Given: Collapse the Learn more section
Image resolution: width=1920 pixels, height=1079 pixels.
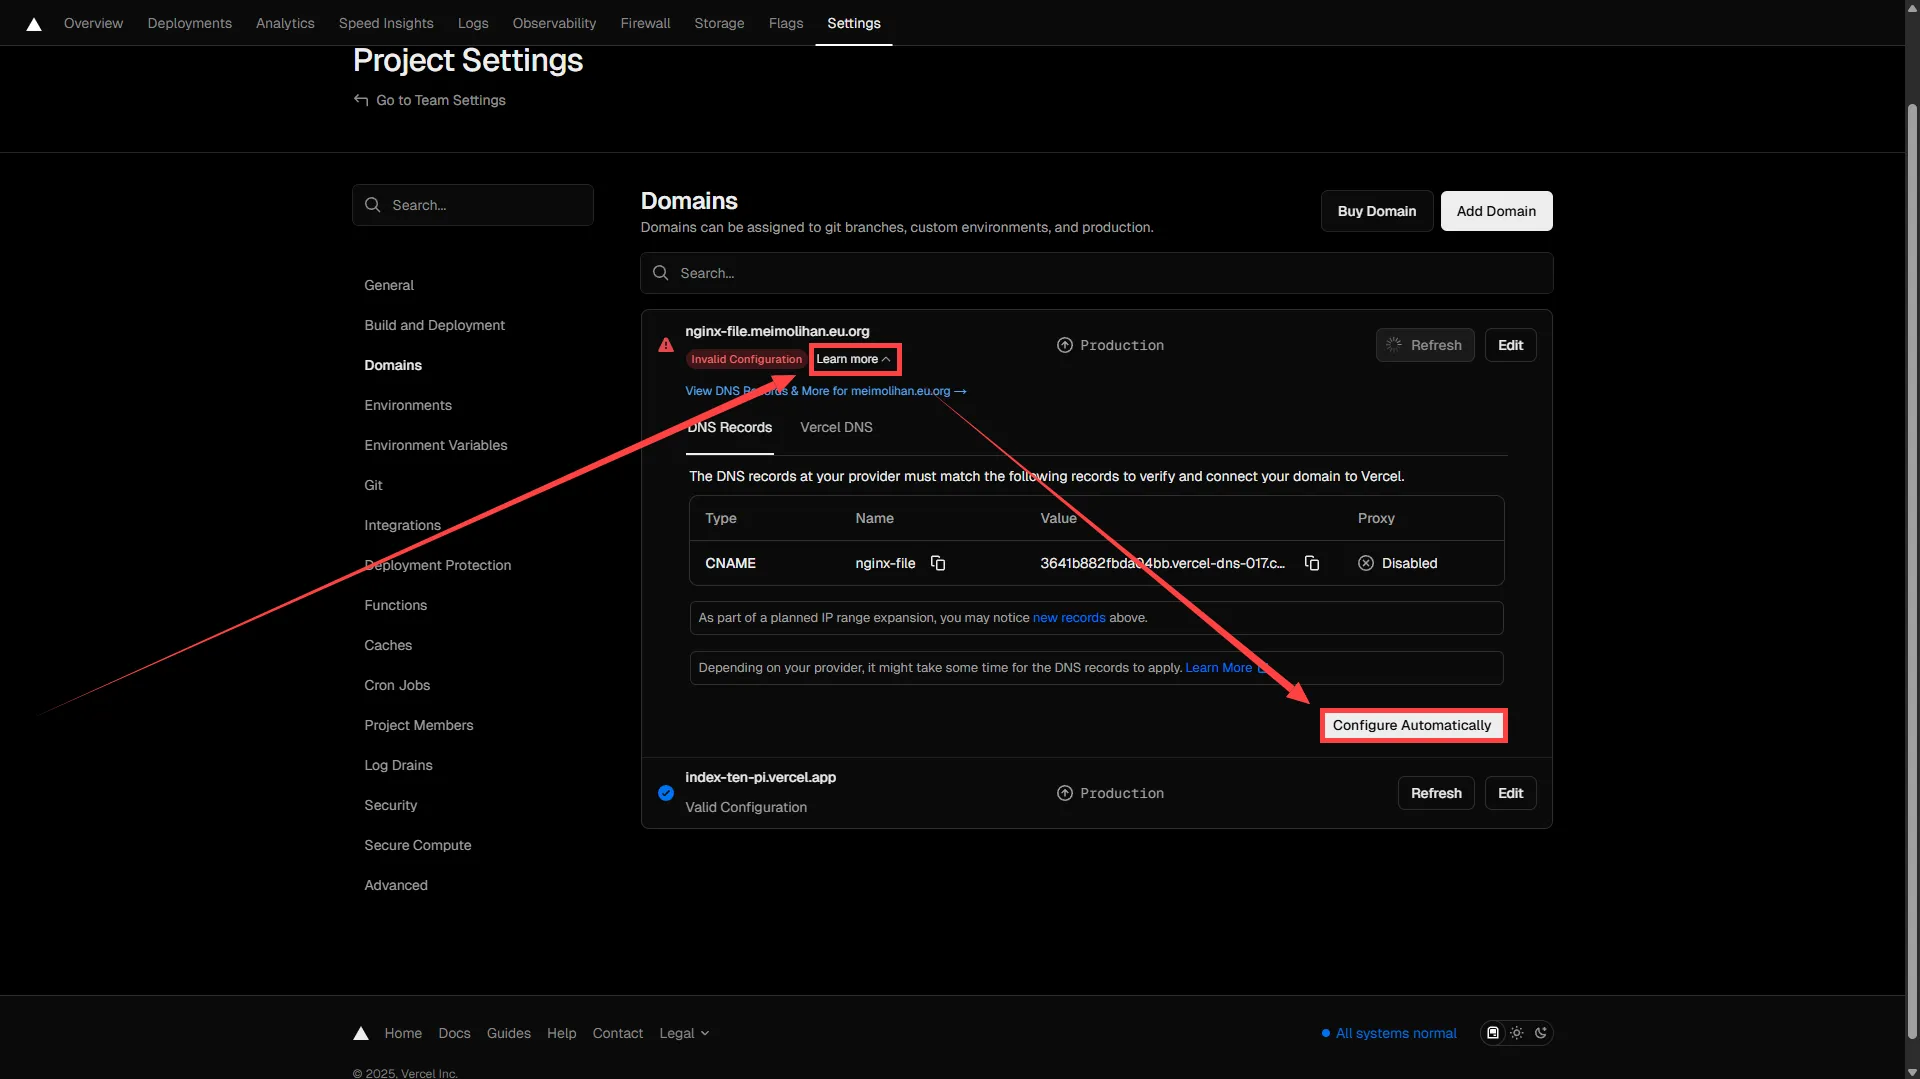Looking at the screenshot, I should click(x=853, y=359).
